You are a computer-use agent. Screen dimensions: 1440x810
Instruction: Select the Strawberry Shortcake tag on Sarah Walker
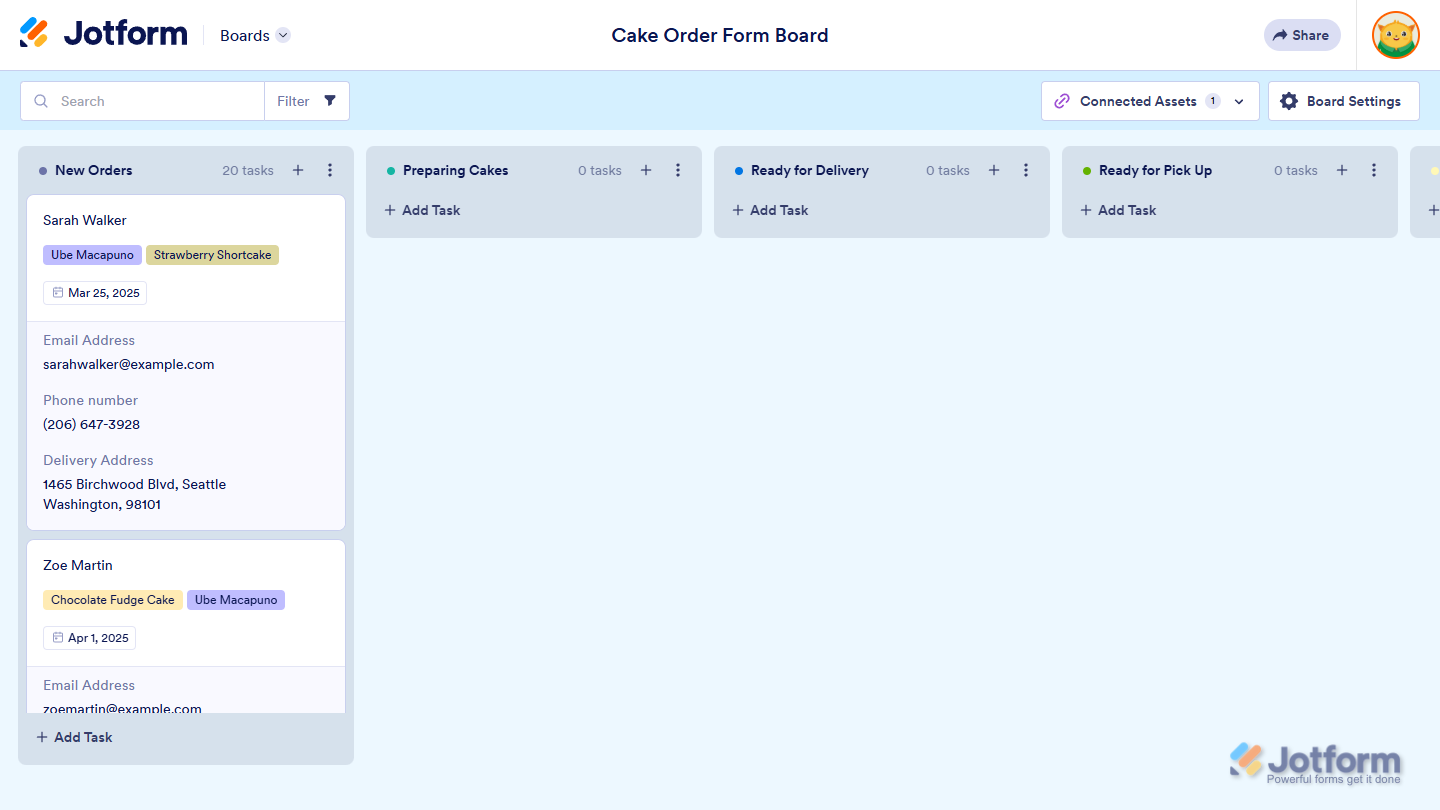(x=212, y=255)
